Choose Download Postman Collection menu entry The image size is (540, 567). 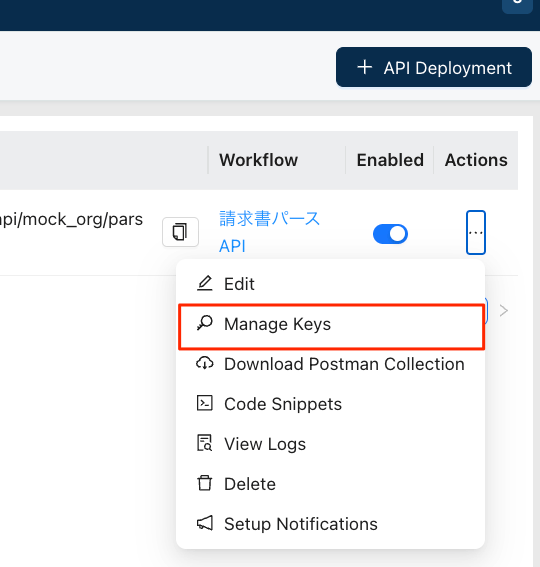point(331,364)
